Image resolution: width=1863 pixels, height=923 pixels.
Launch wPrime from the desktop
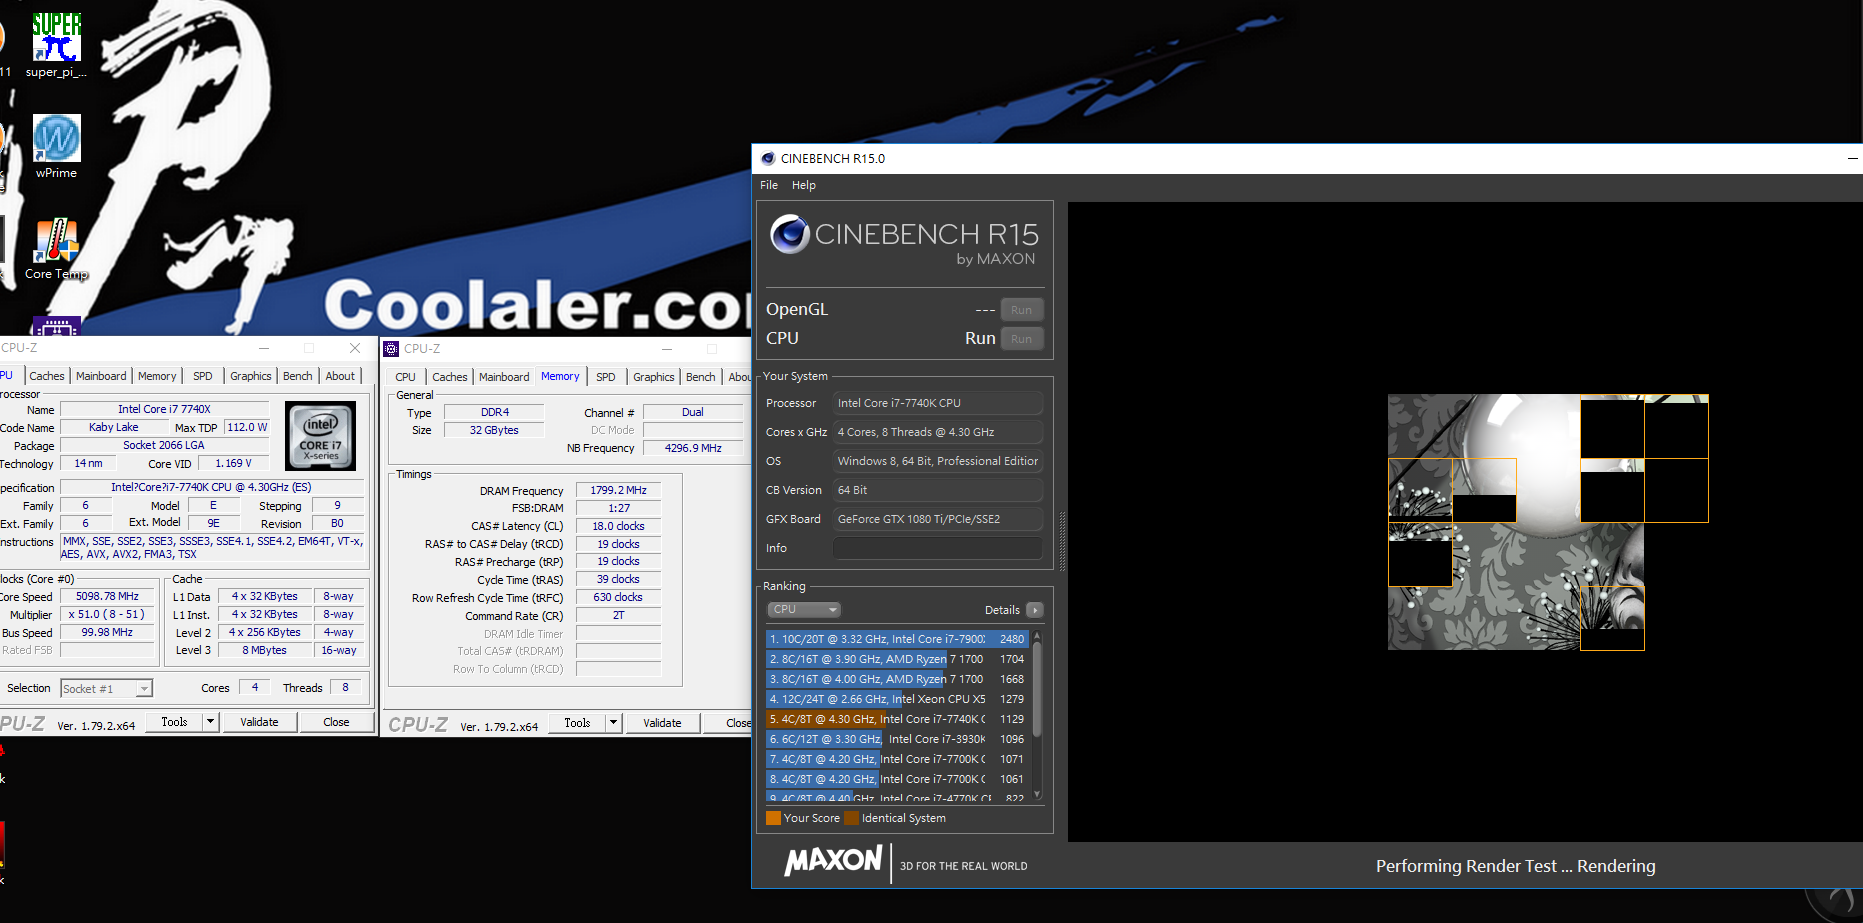tap(56, 146)
